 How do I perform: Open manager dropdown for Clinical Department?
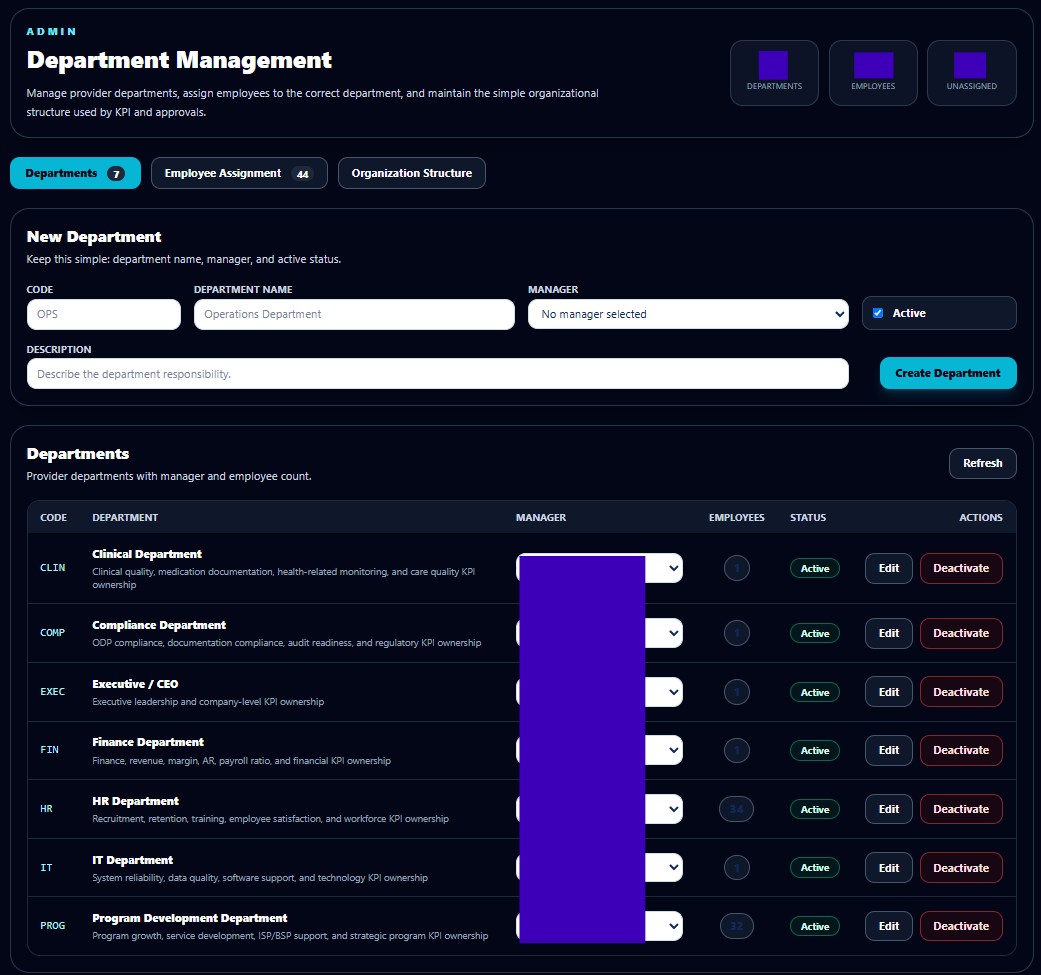(x=600, y=568)
